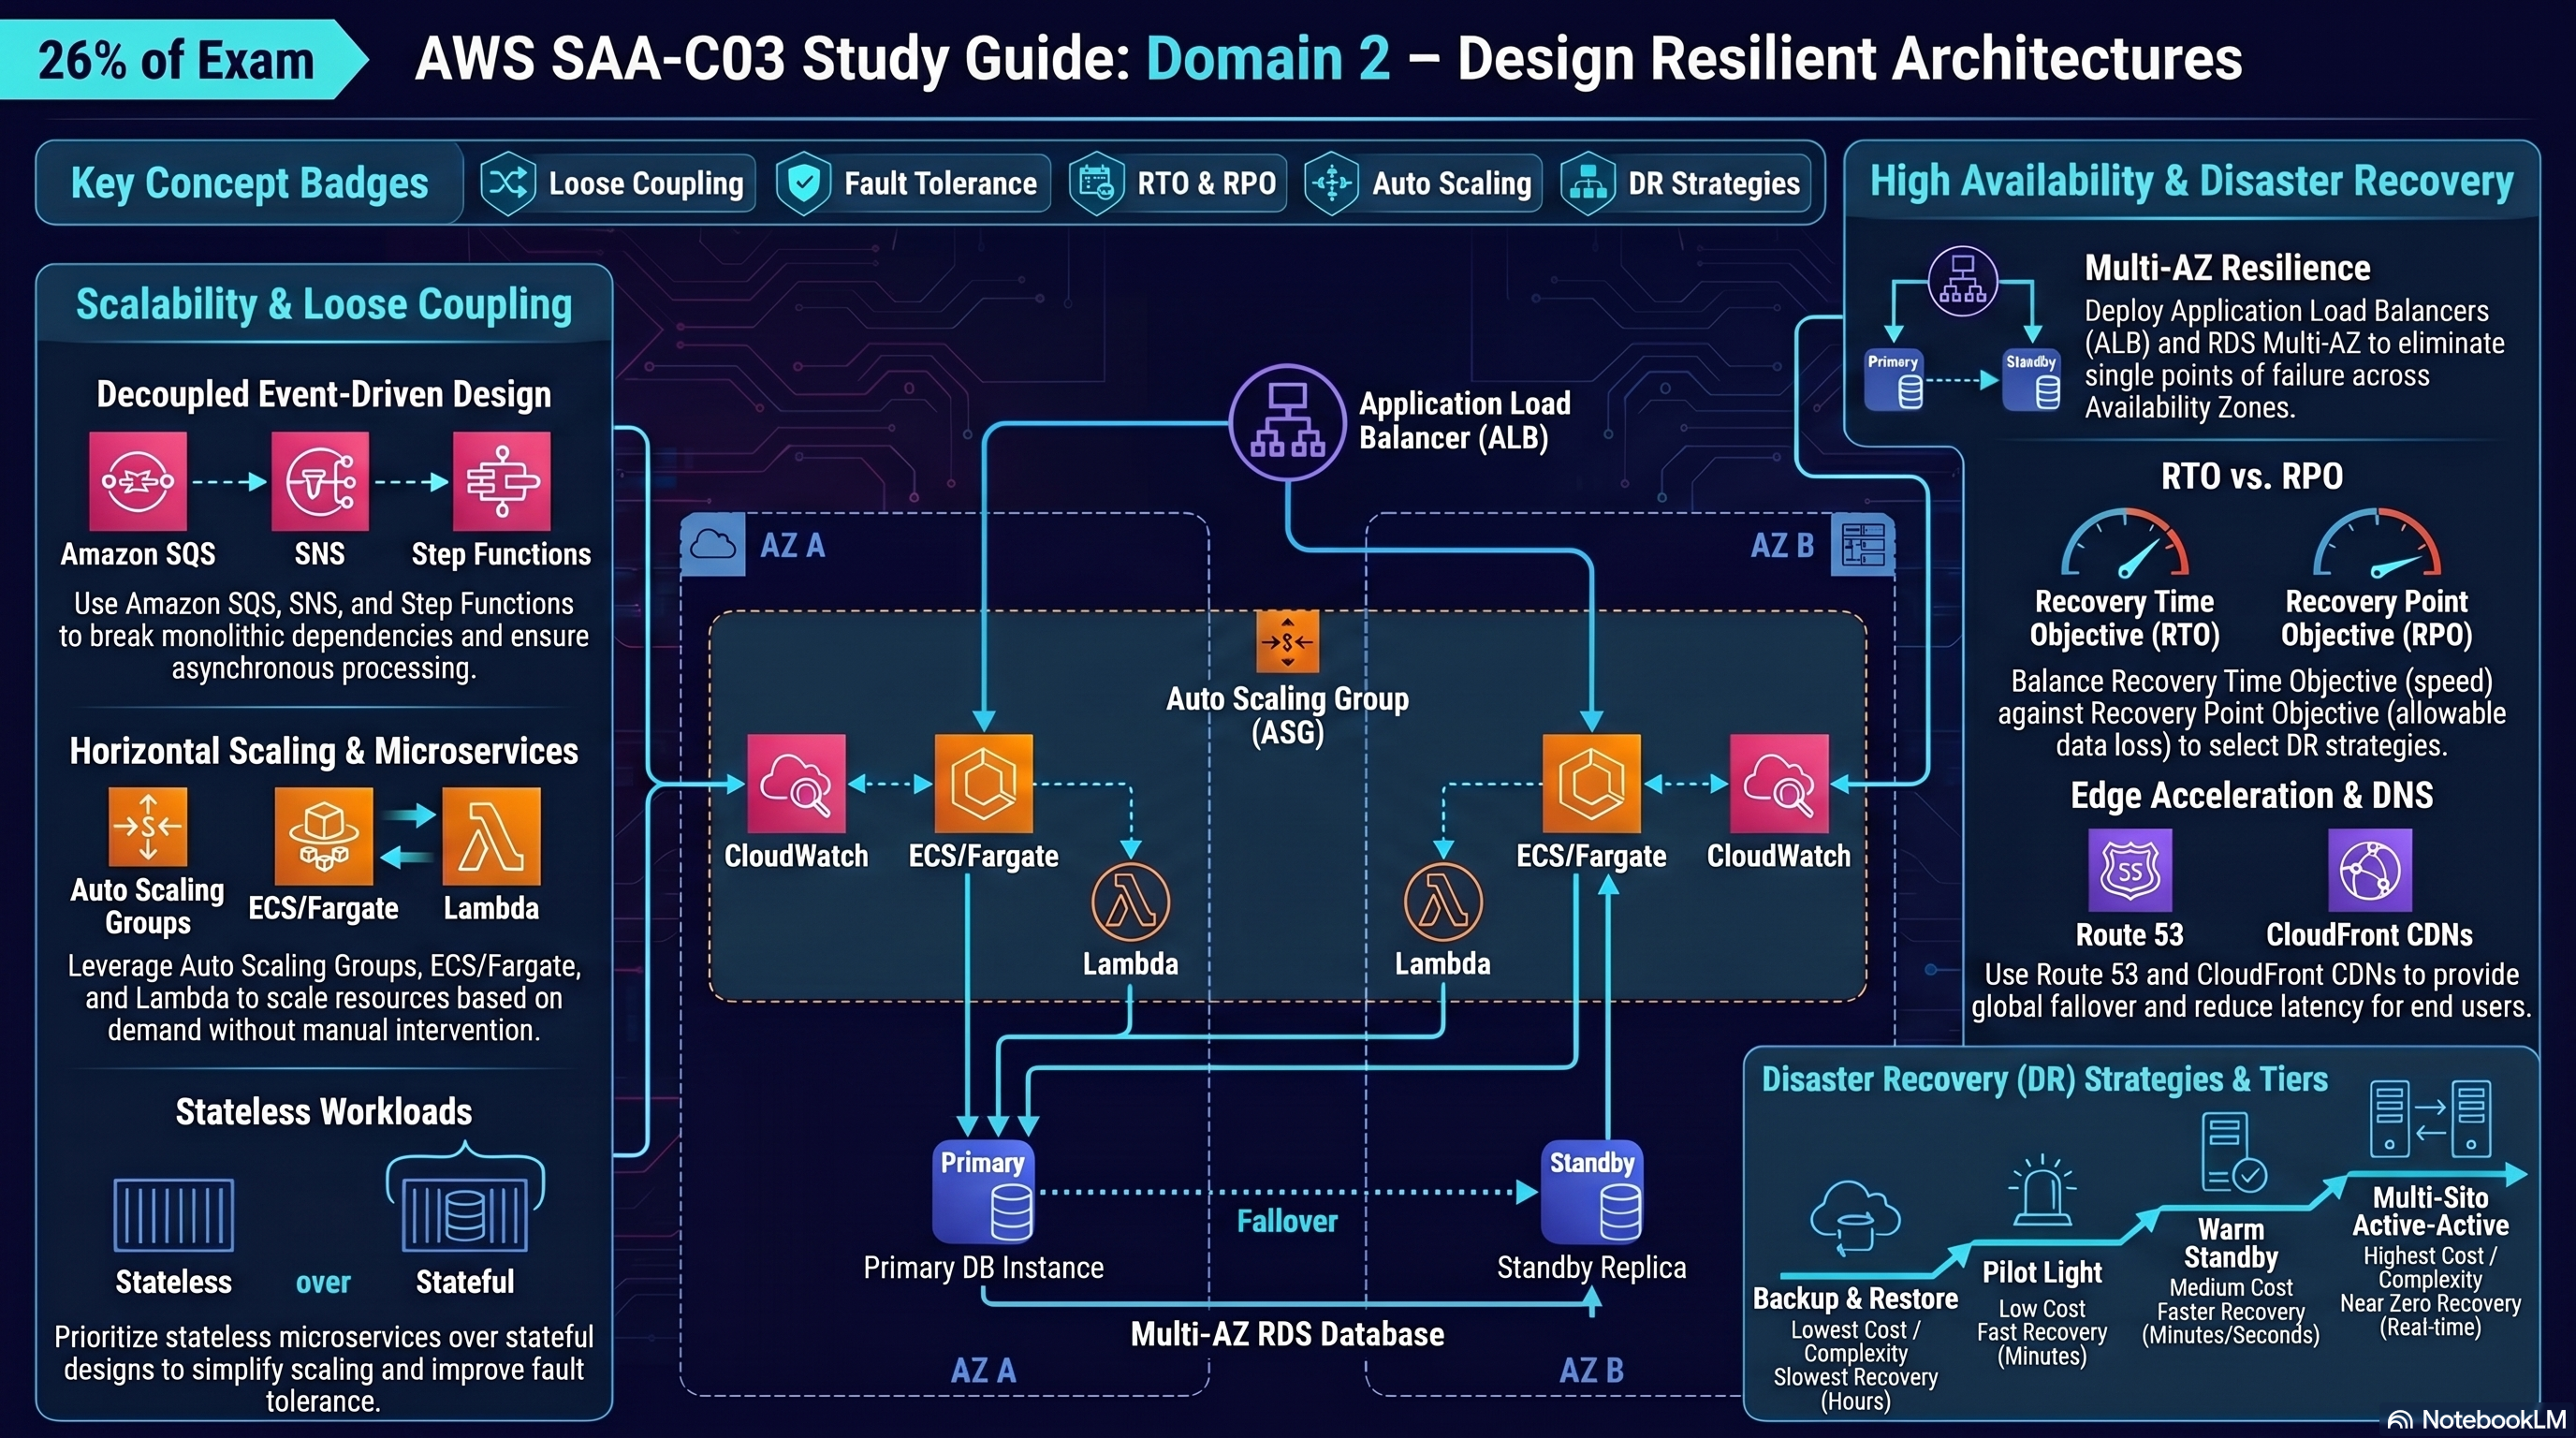Screen dimensions: 2576x1438
Task: Select the RTO & RPO calendar badge icon
Action: coord(1096,183)
